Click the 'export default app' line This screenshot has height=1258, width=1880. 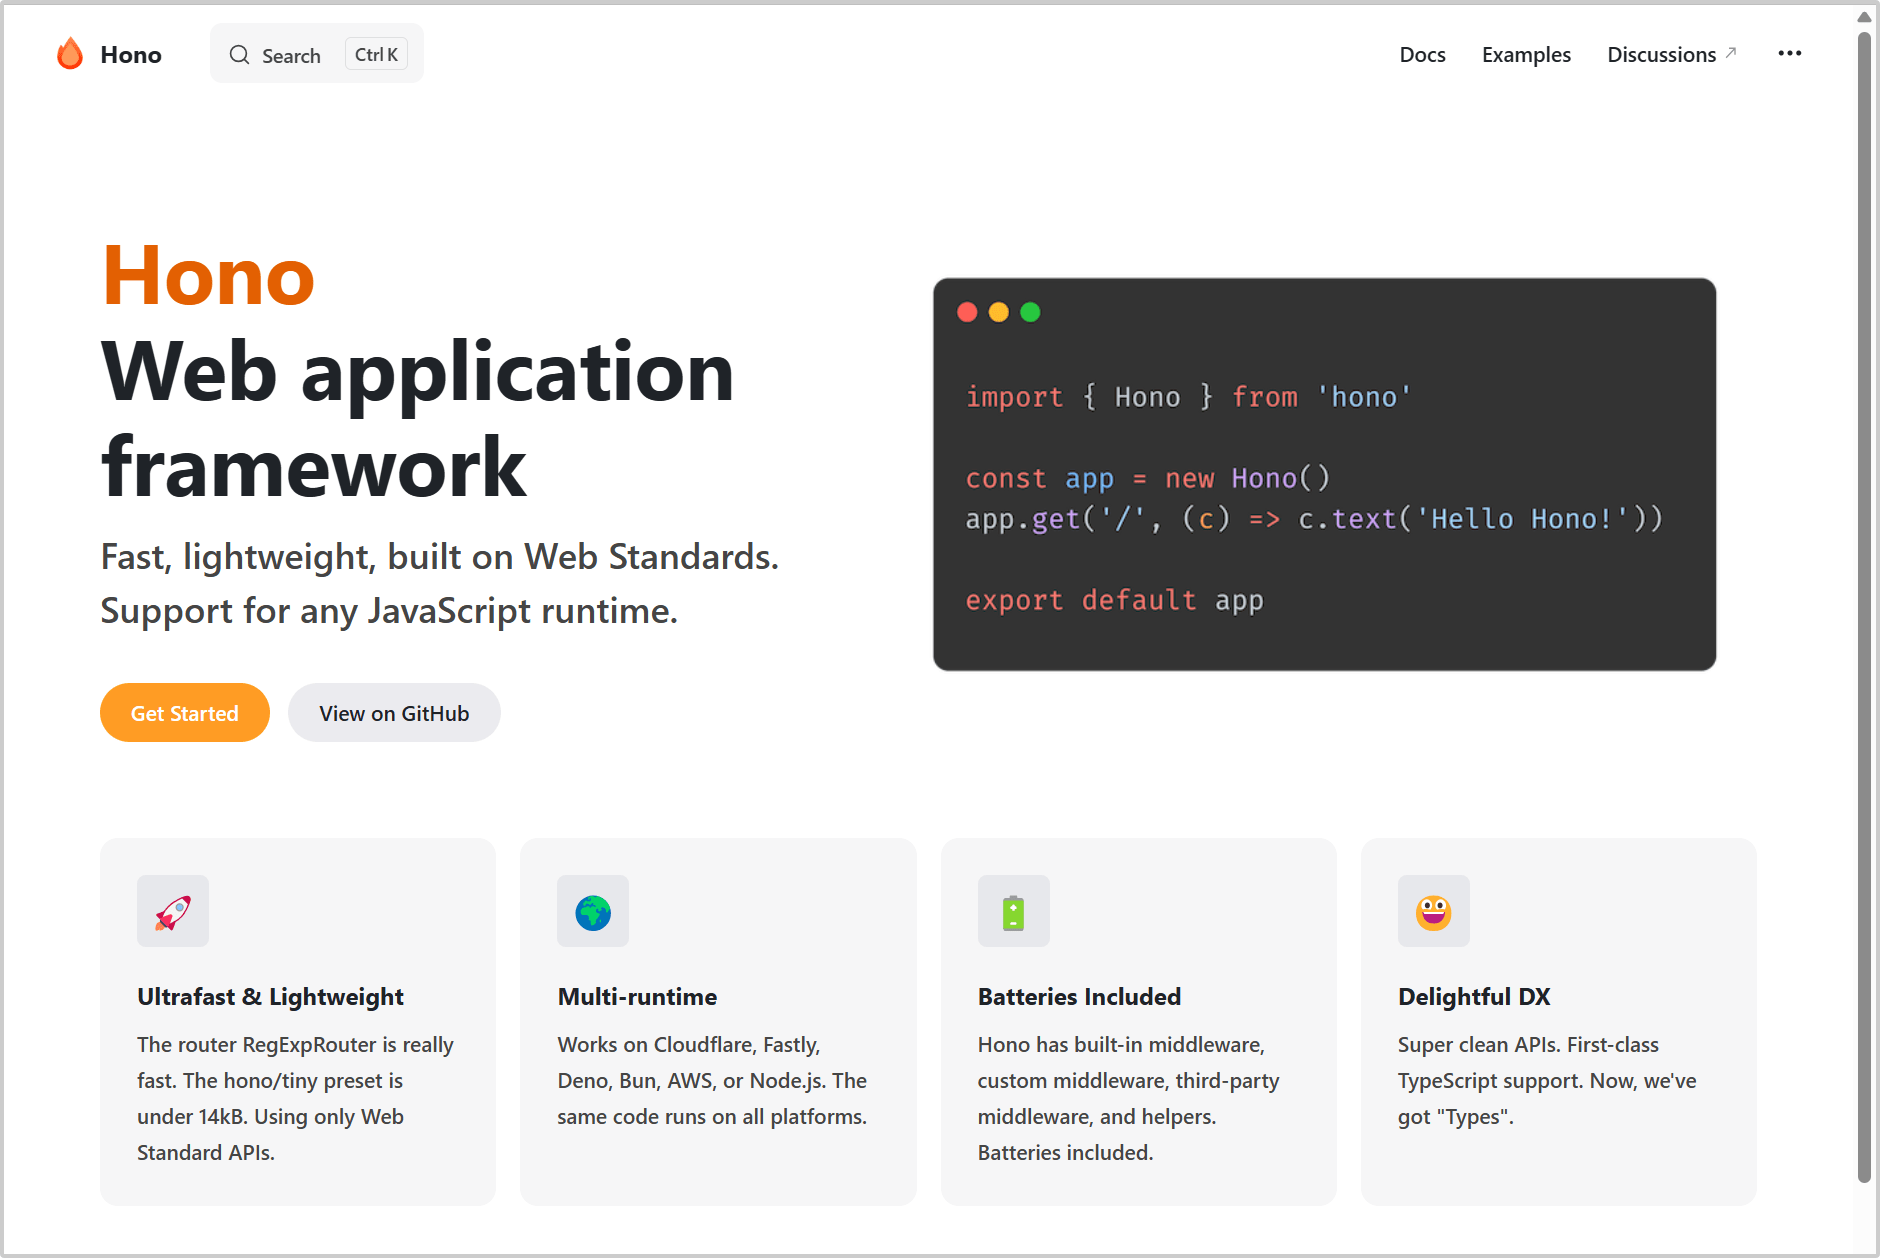[1114, 600]
